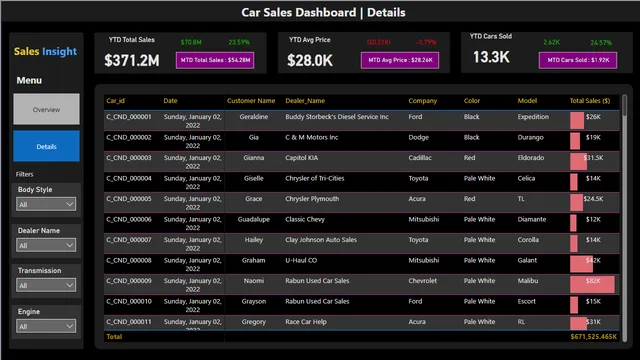Select the C_CND_000007 cell

click(129, 240)
